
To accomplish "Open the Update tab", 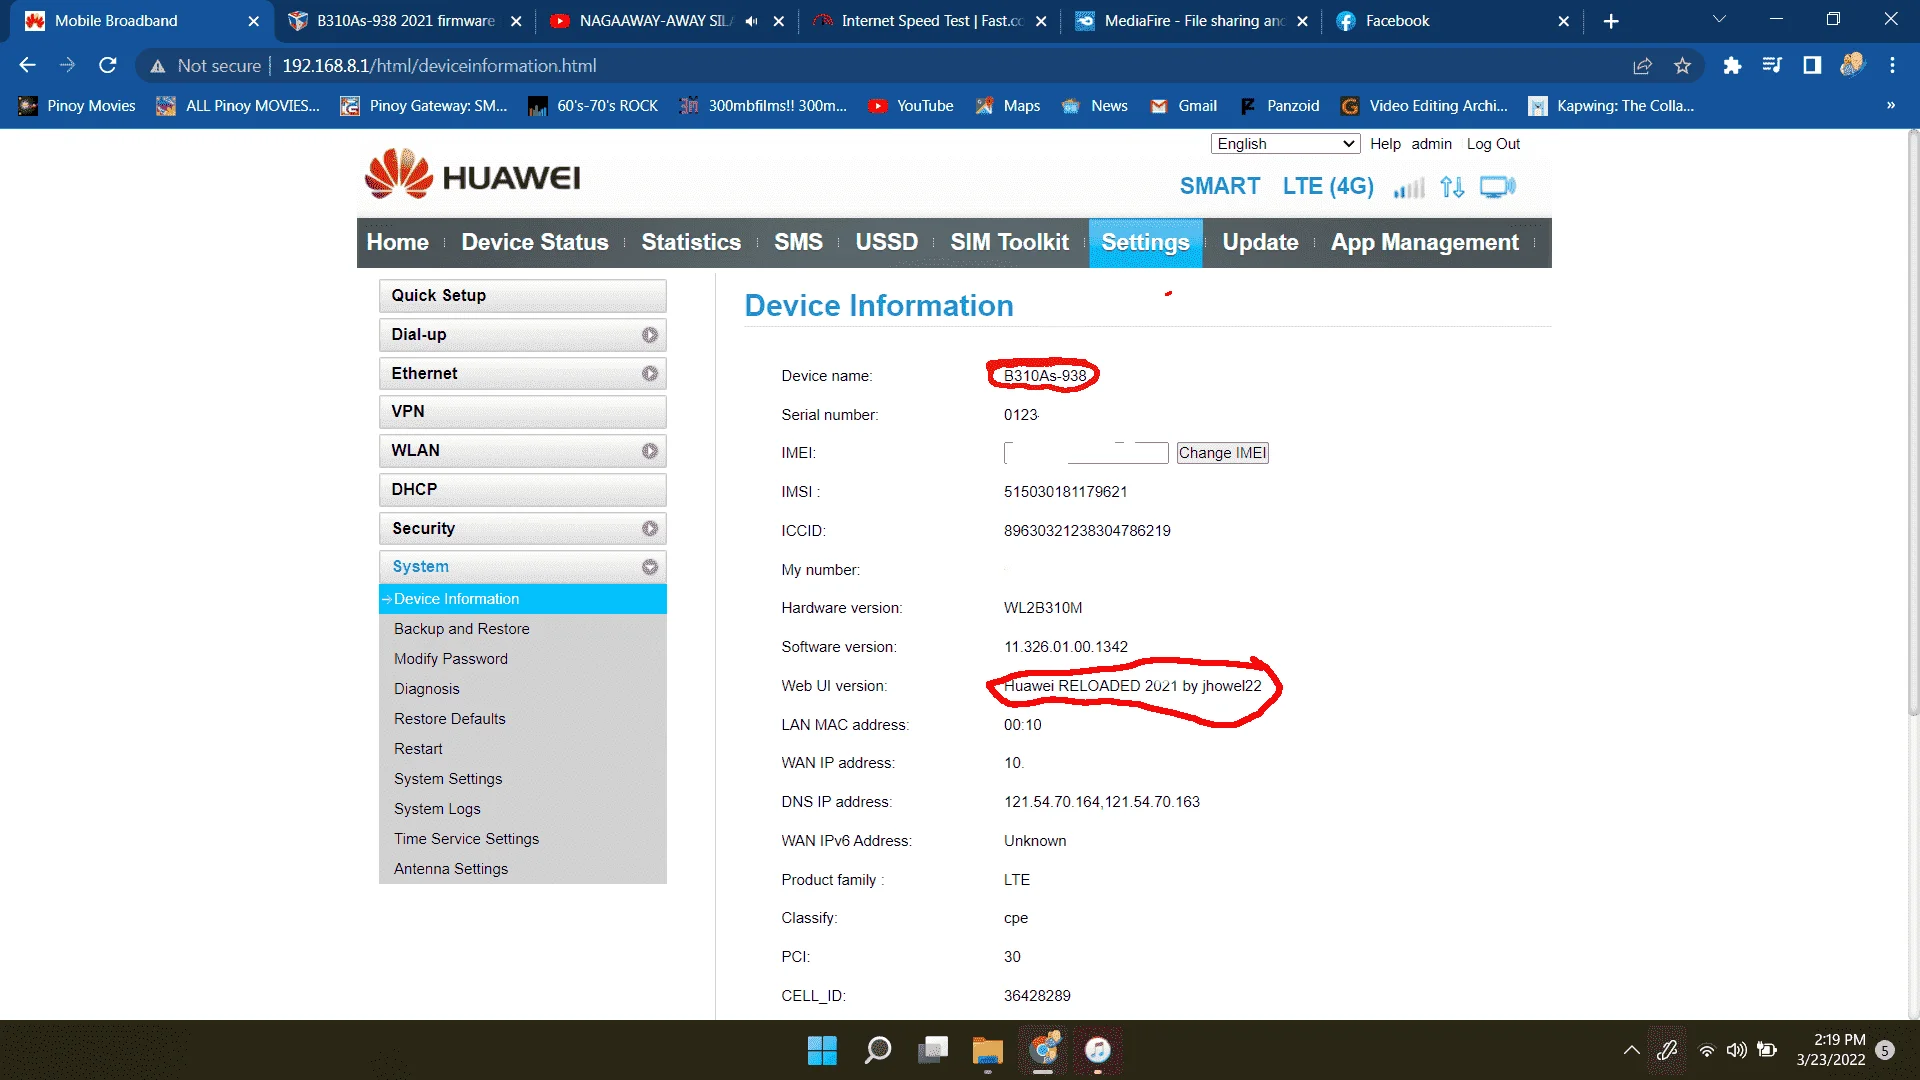I will [x=1260, y=243].
